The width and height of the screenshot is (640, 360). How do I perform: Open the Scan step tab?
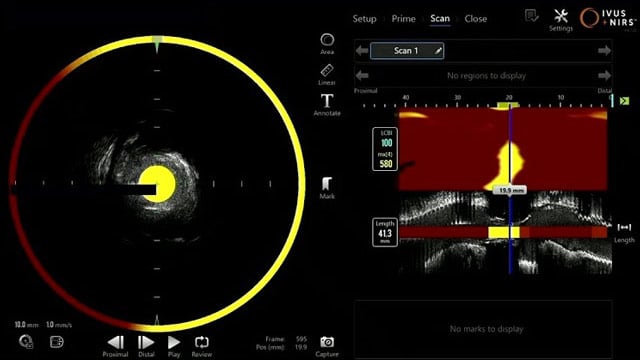440,19
